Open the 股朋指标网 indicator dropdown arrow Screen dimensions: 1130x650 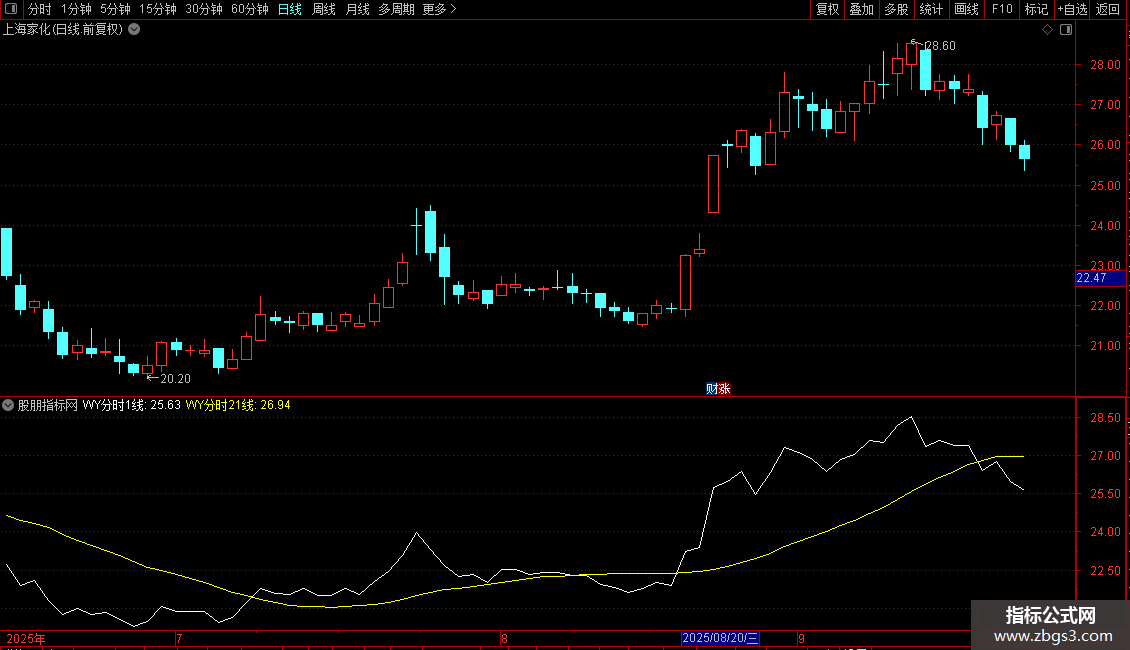pyautogui.click(x=8, y=405)
